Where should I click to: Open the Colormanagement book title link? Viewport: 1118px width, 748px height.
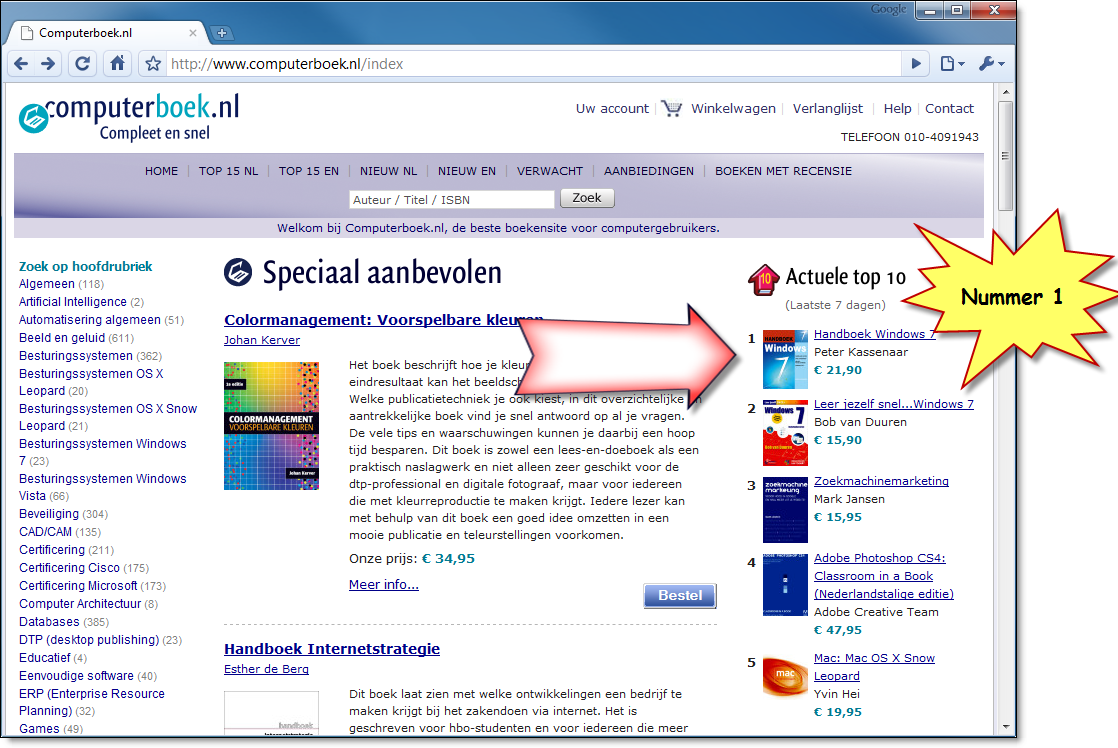tap(384, 319)
